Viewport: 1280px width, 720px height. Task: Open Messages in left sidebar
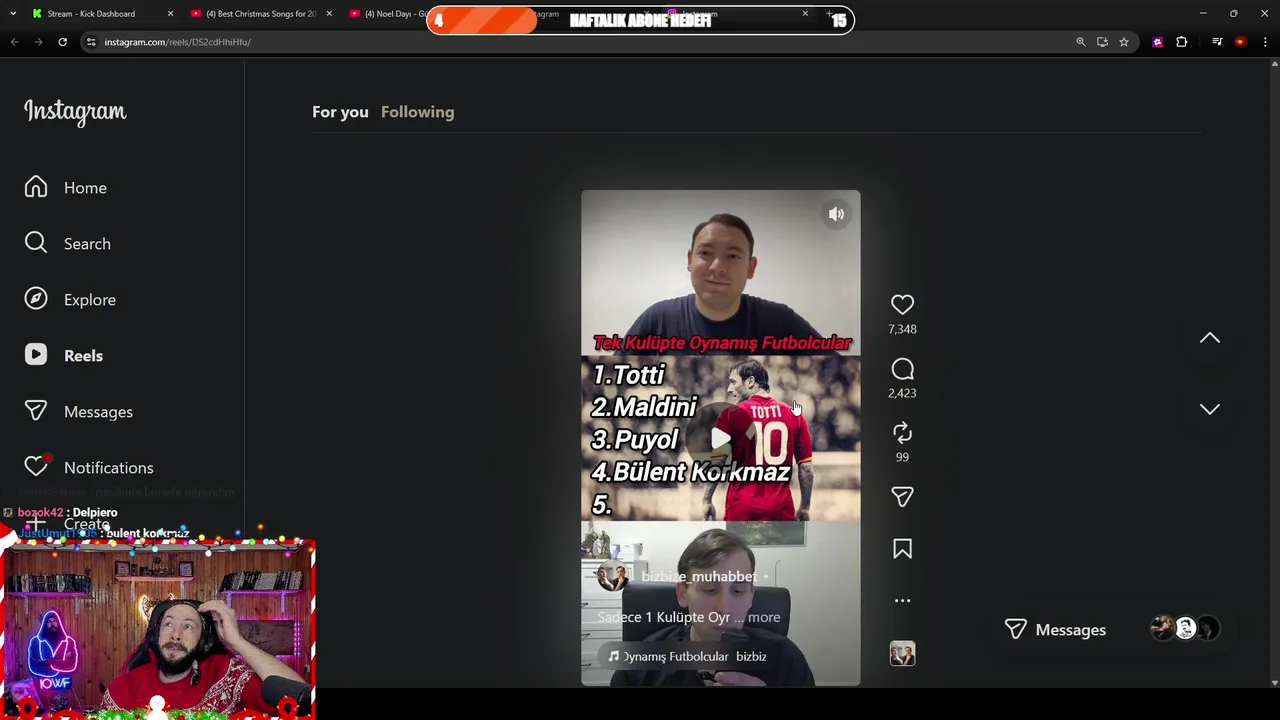pos(79,411)
